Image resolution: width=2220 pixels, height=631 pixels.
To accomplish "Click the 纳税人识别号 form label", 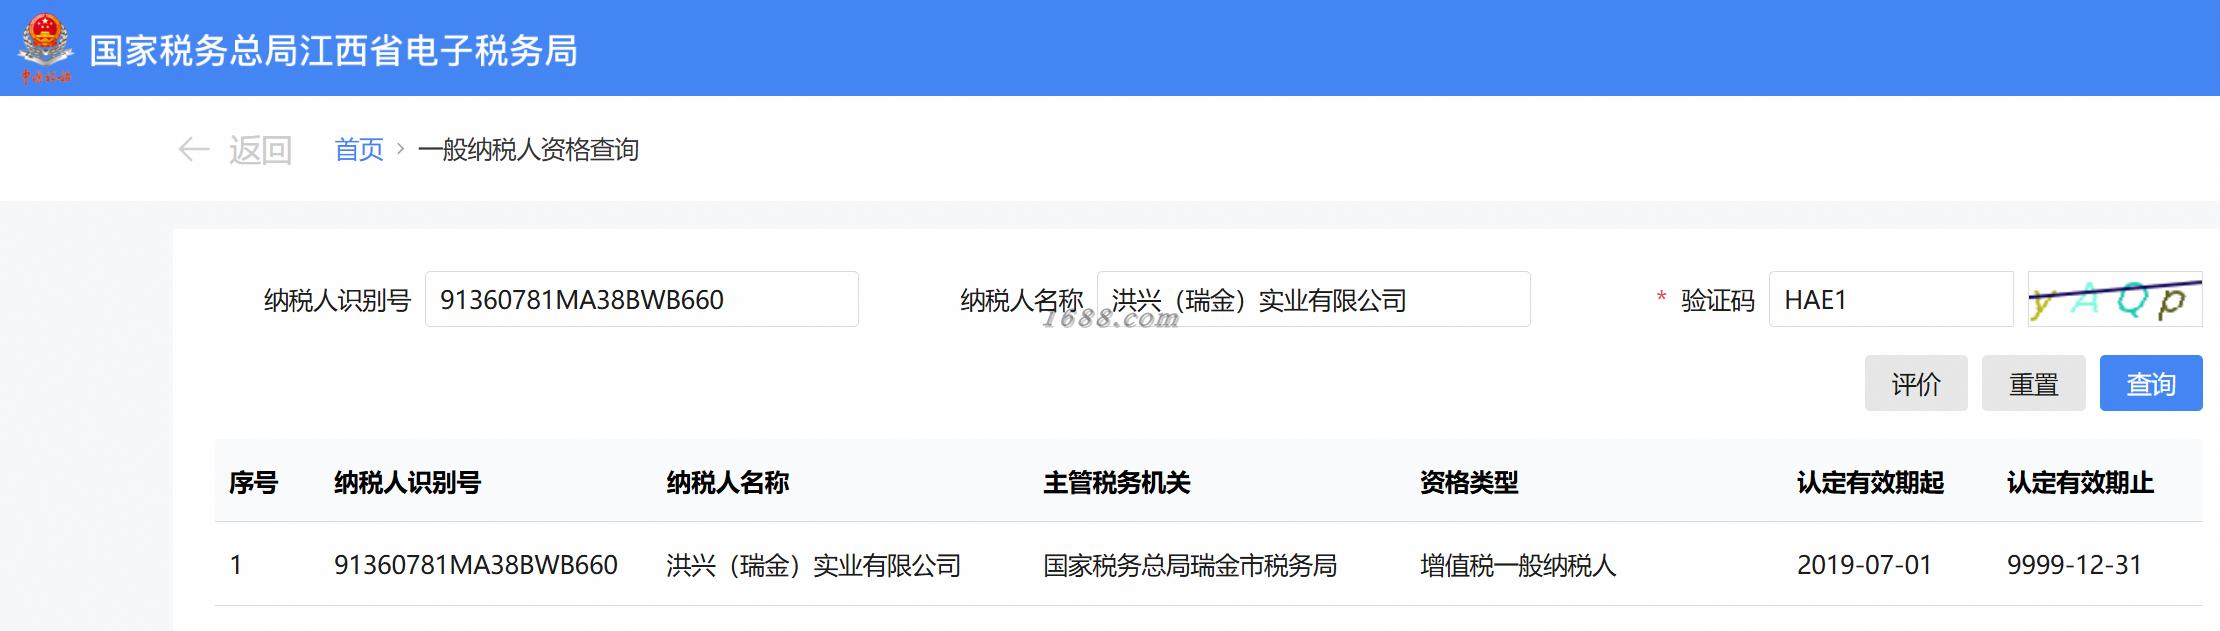I will tap(338, 300).
